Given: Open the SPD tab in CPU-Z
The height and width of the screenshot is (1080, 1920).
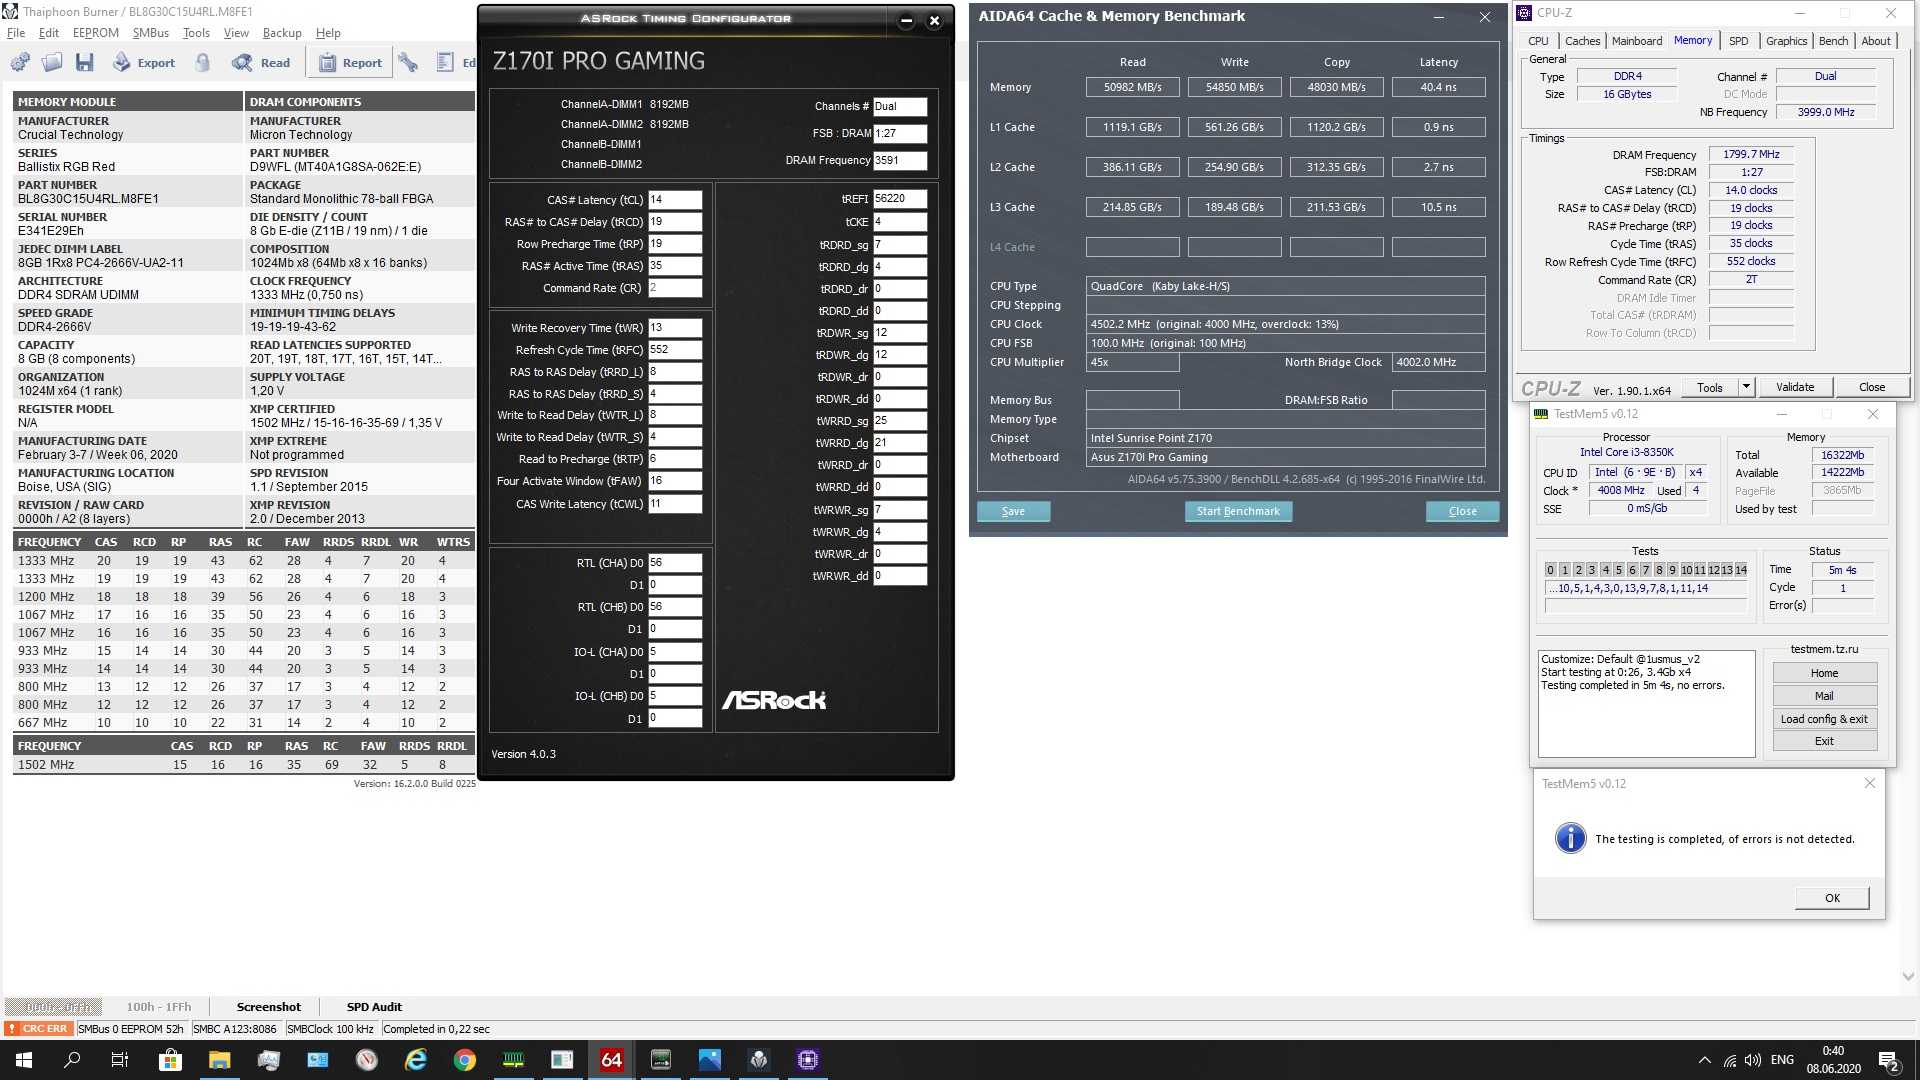Looking at the screenshot, I should (1739, 41).
